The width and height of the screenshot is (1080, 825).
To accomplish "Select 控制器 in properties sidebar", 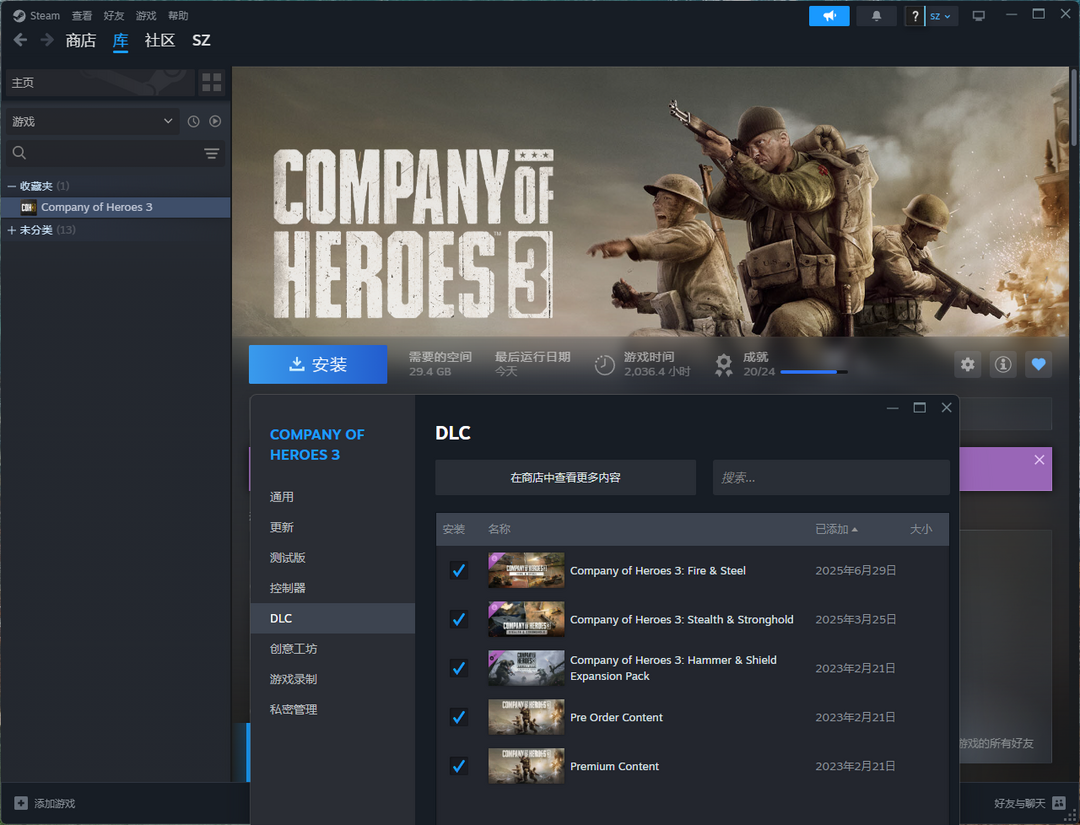I will pyautogui.click(x=333, y=587).
